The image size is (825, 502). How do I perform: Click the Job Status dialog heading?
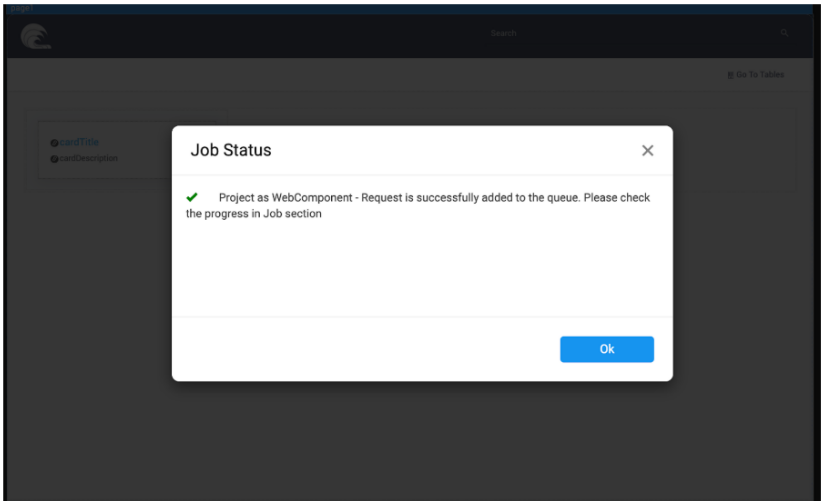231,150
